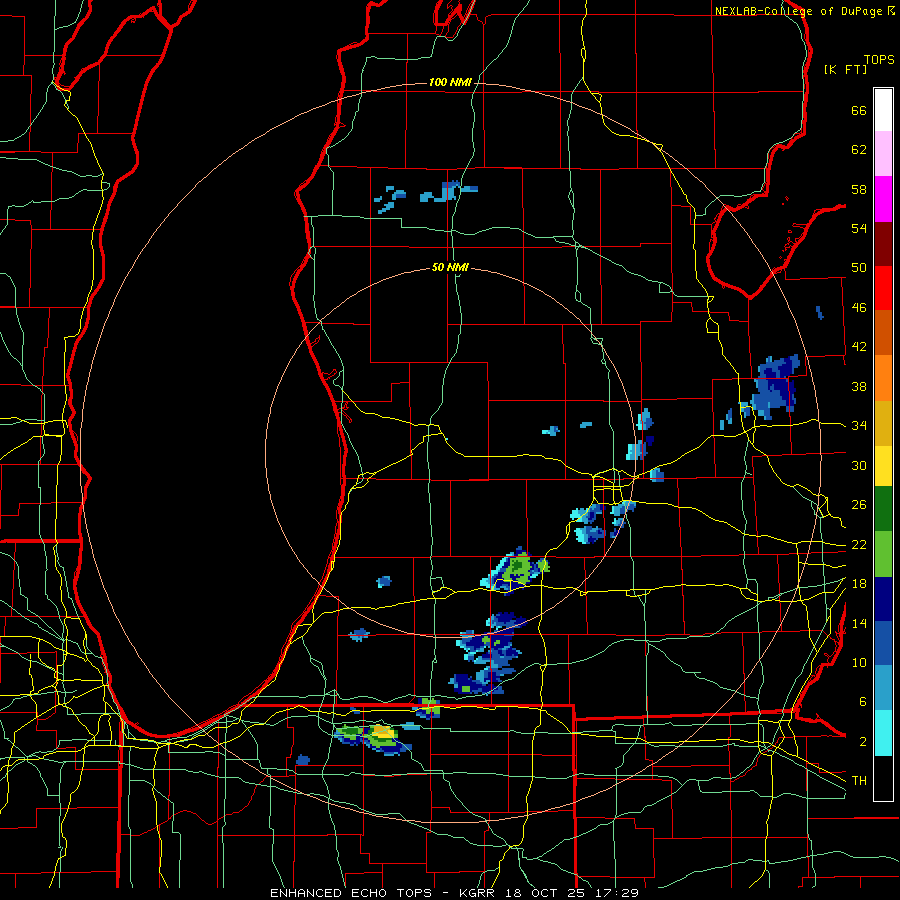Click the "TH" legend label
The width and height of the screenshot is (900, 900).
click(x=859, y=781)
